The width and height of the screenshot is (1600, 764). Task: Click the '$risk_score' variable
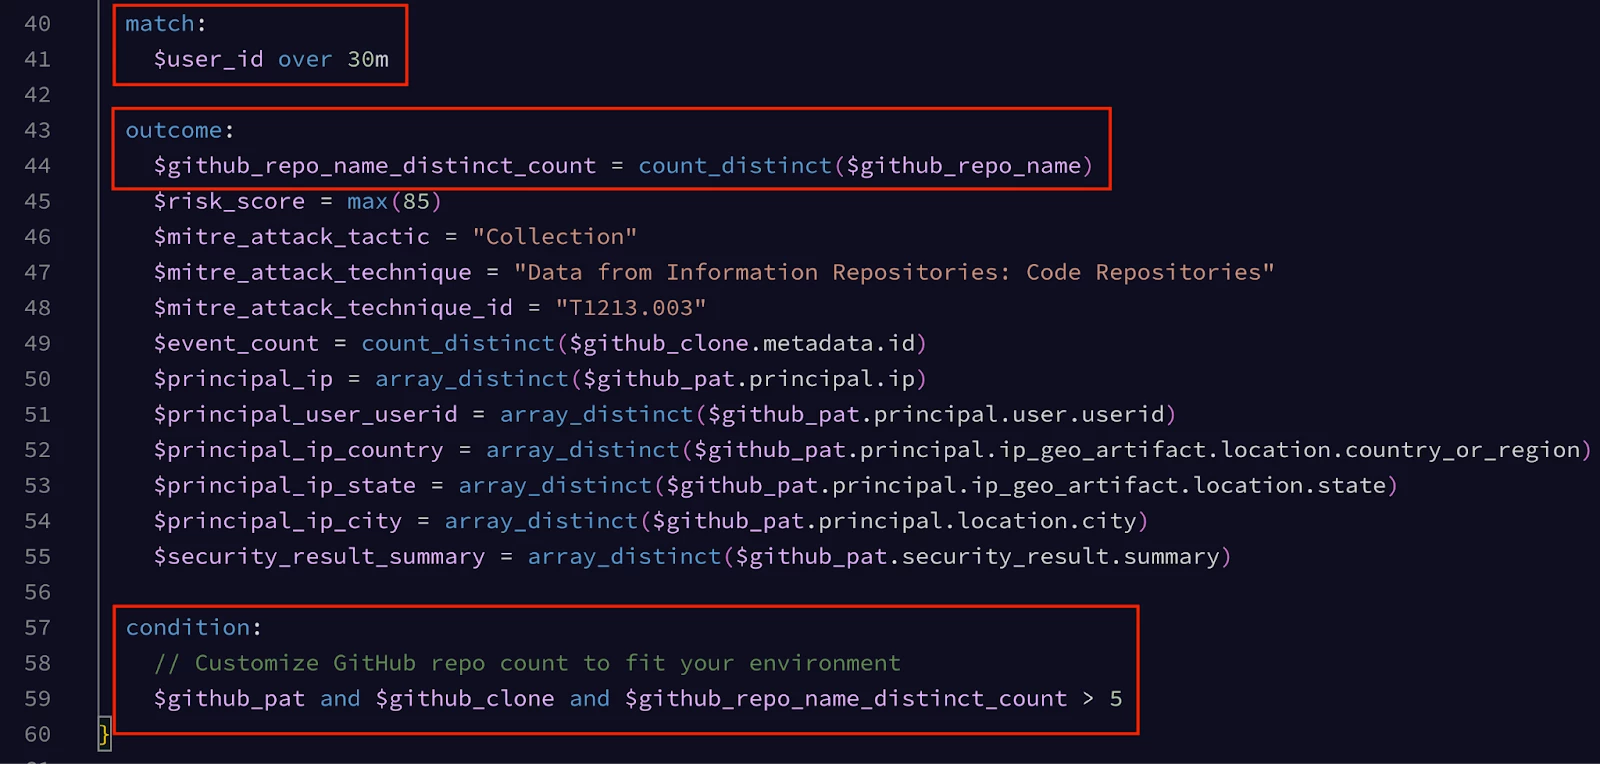coord(229,202)
